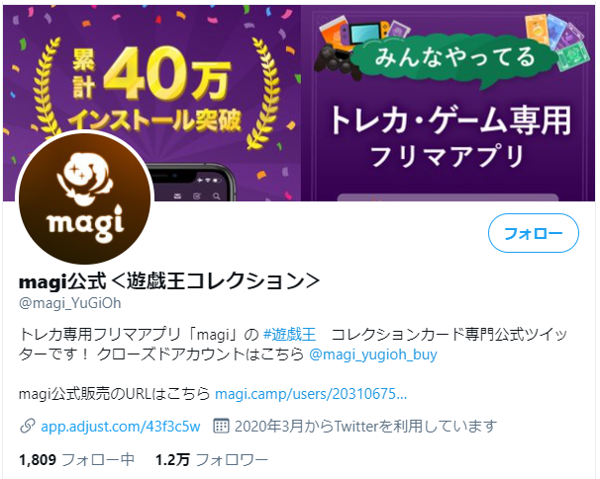Click the 2020年3月 Twitter join date text
Image resolution: width=600 pixels, height=479 pixels.
point(365,426)
